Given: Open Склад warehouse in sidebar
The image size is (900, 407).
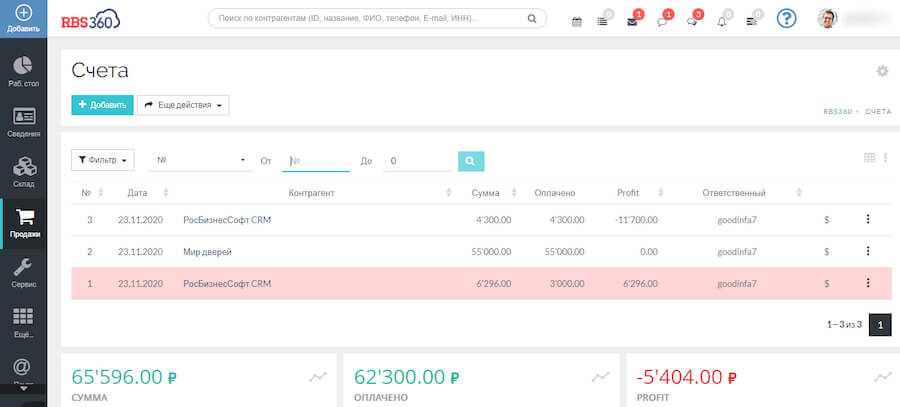Looking at the screenshot, I should click(x=23, y=170).
